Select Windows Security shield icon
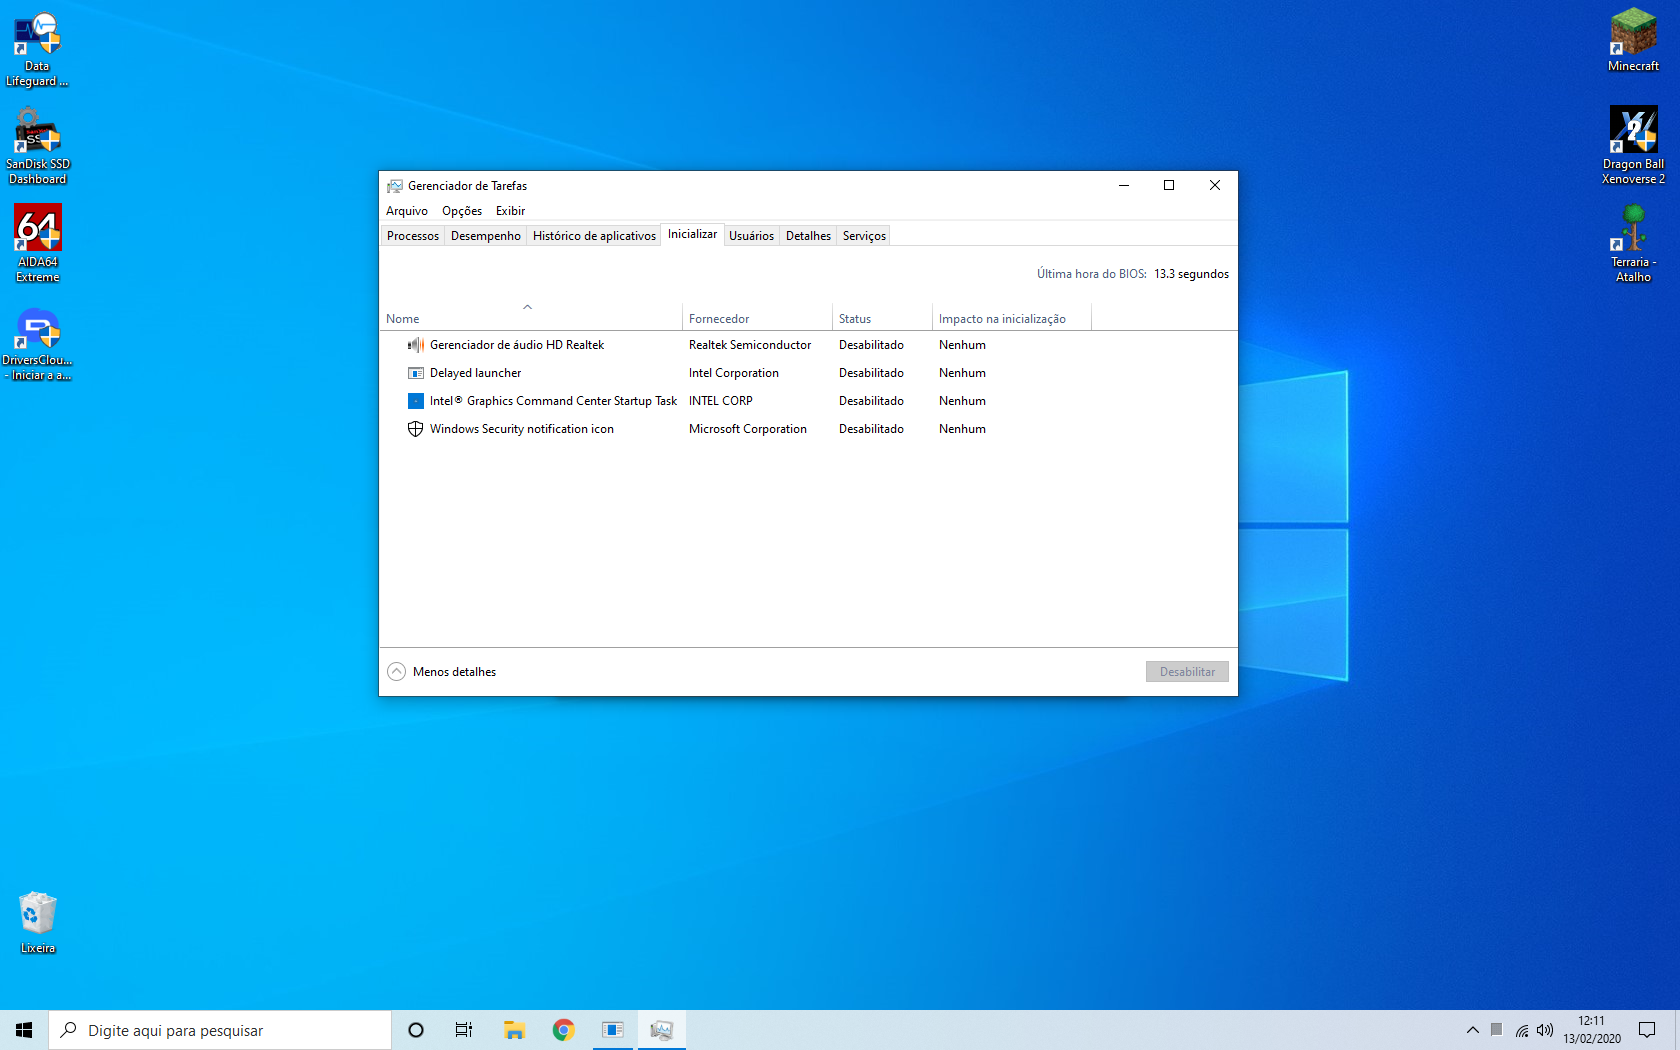Viewport: 1680px width, 1050px height. (416, 429)
